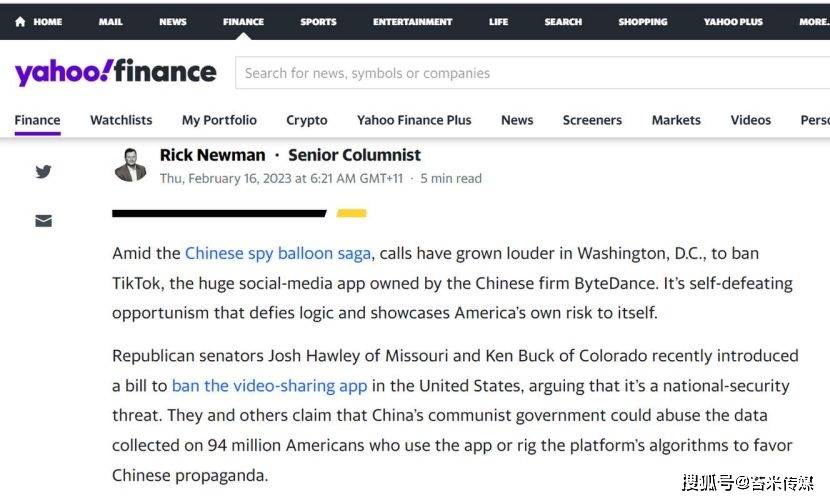Image resolution: width=830 pixels, height=500 pixels.
Task: Expand the More menu in top bar
Action: click(x=814, y=22)
